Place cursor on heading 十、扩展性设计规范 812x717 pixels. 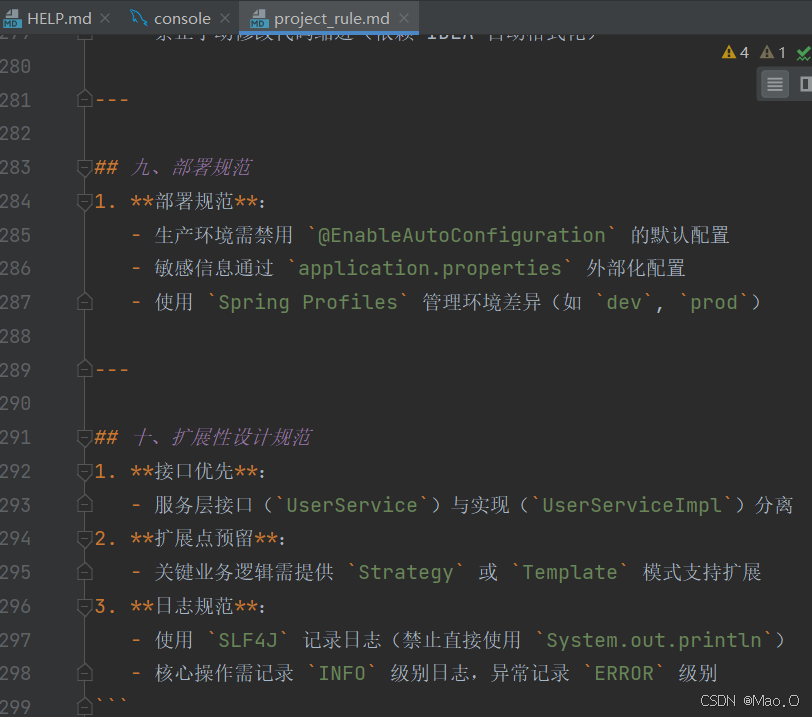click(x=221, y=437)
